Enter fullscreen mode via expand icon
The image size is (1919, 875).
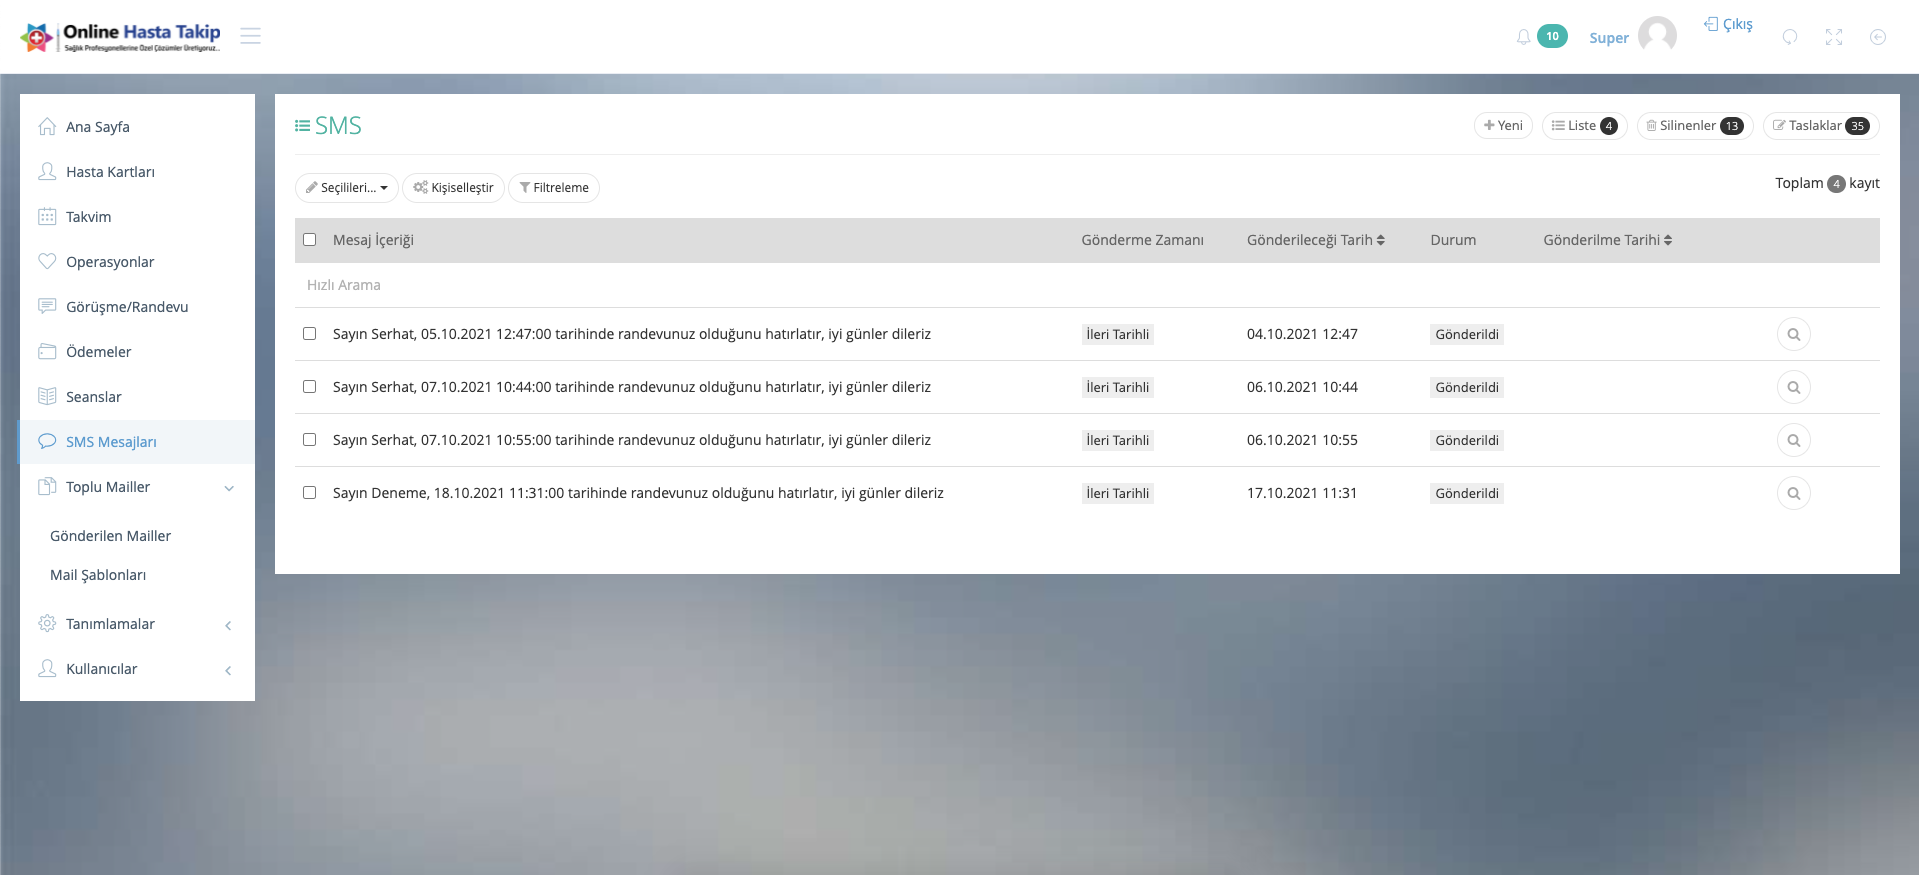[x=1833, y=37]
